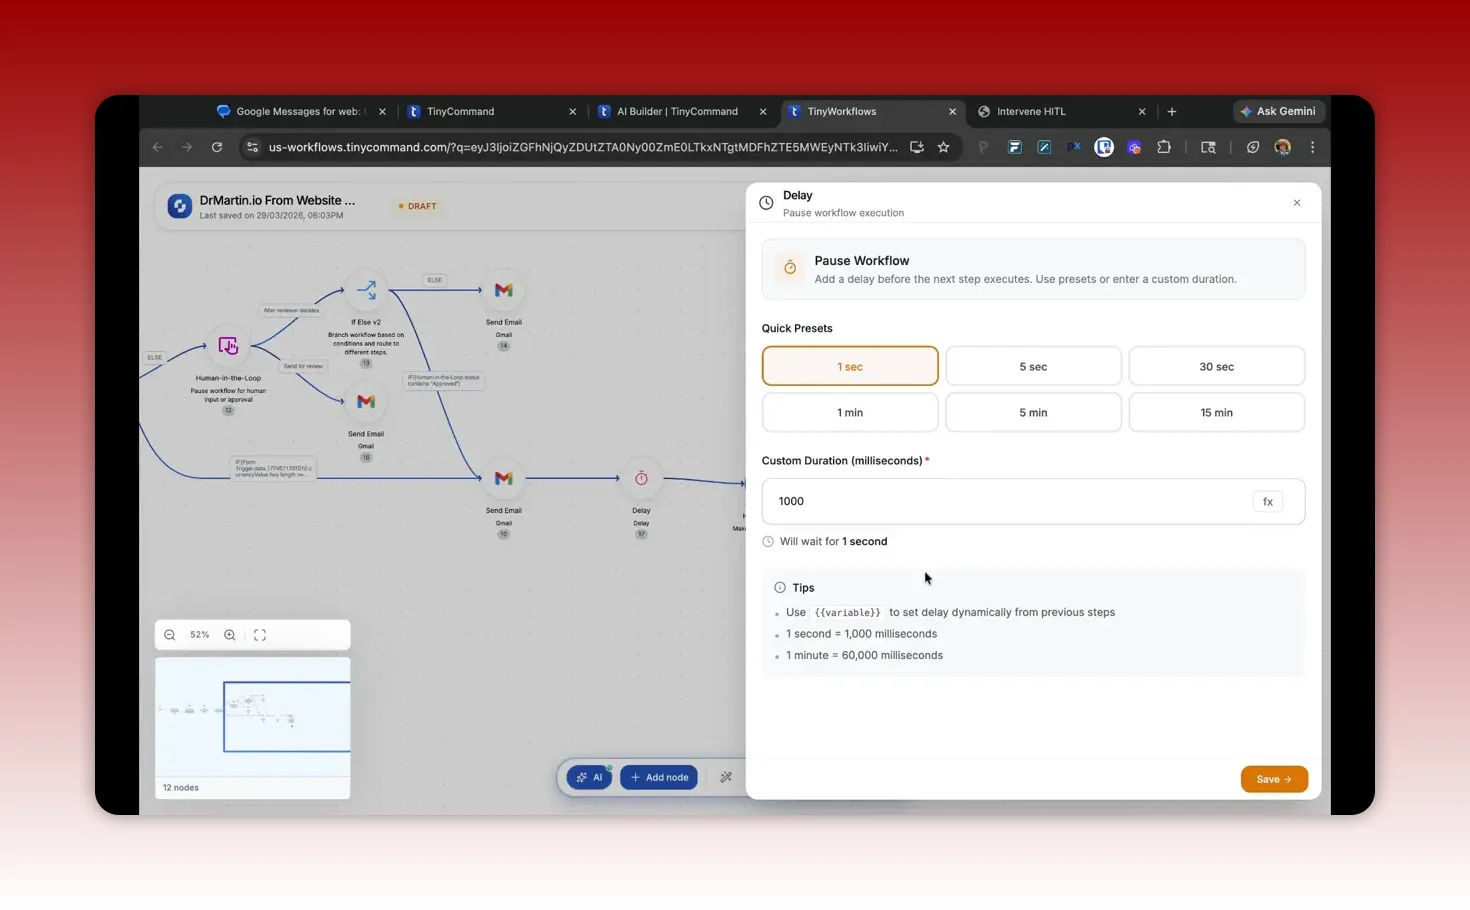Choose the 30 sec quick preset
The height and width of the screenshot is (910, 1470).
coord(1216,366)
